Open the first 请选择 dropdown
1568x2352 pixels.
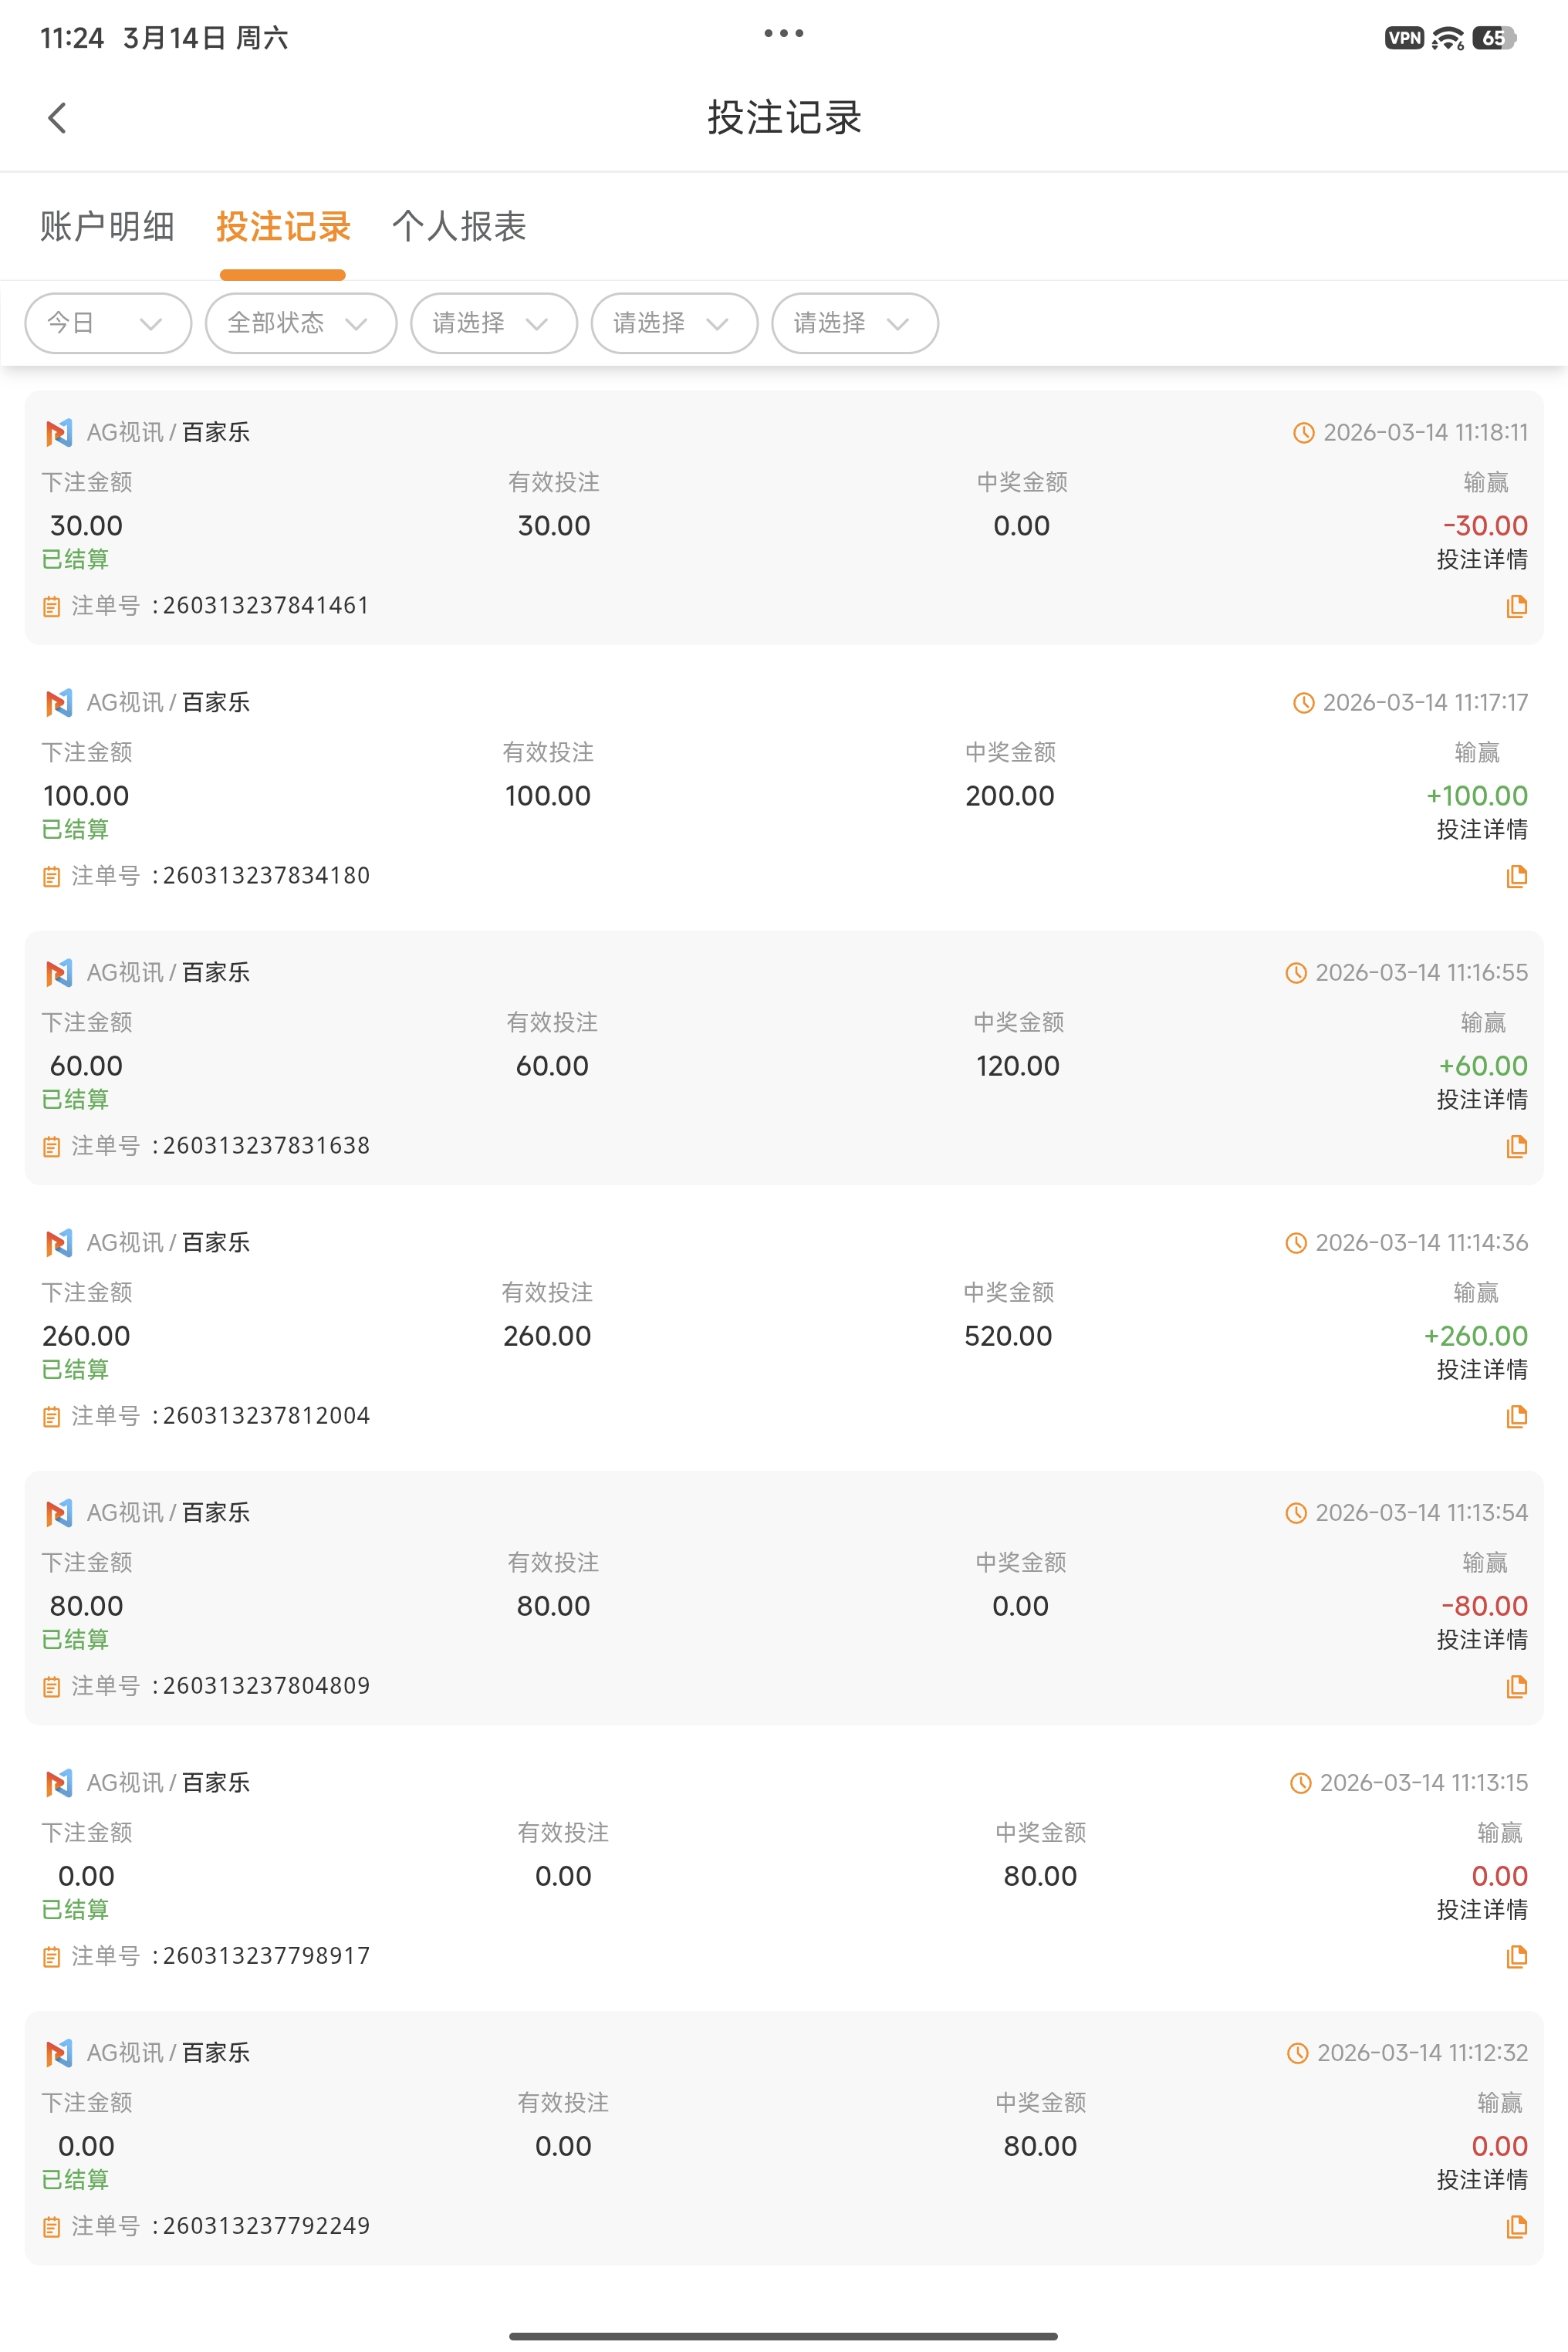tap(493, 323)
